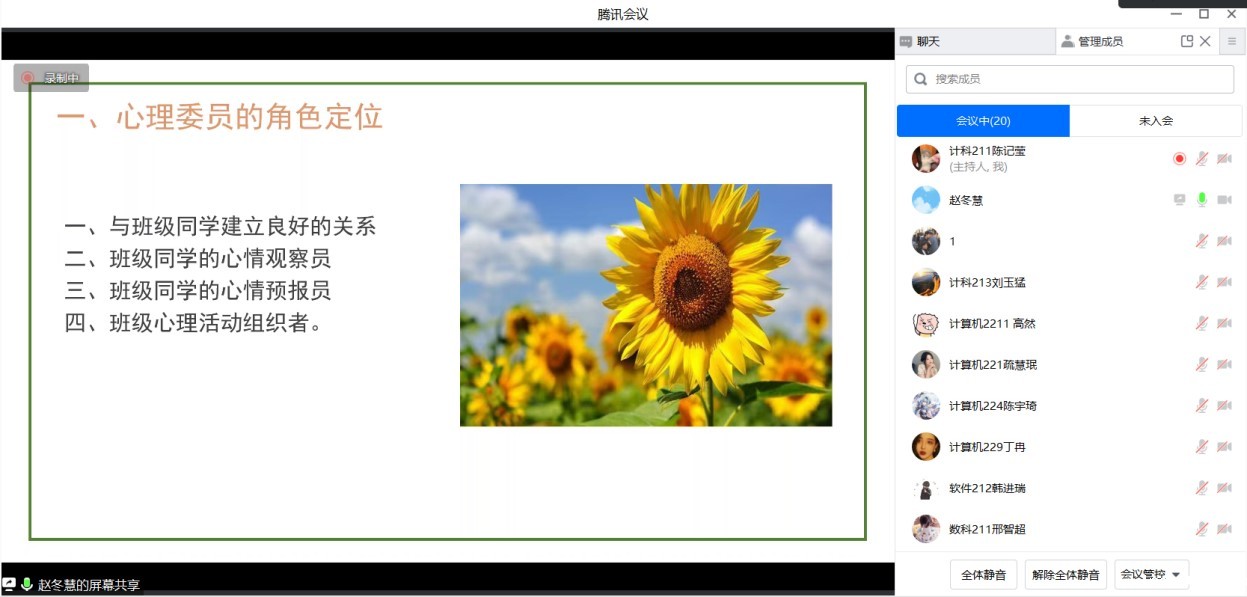Click the pig avatar of 计算机2211 高然

click(x=926, y=323)
